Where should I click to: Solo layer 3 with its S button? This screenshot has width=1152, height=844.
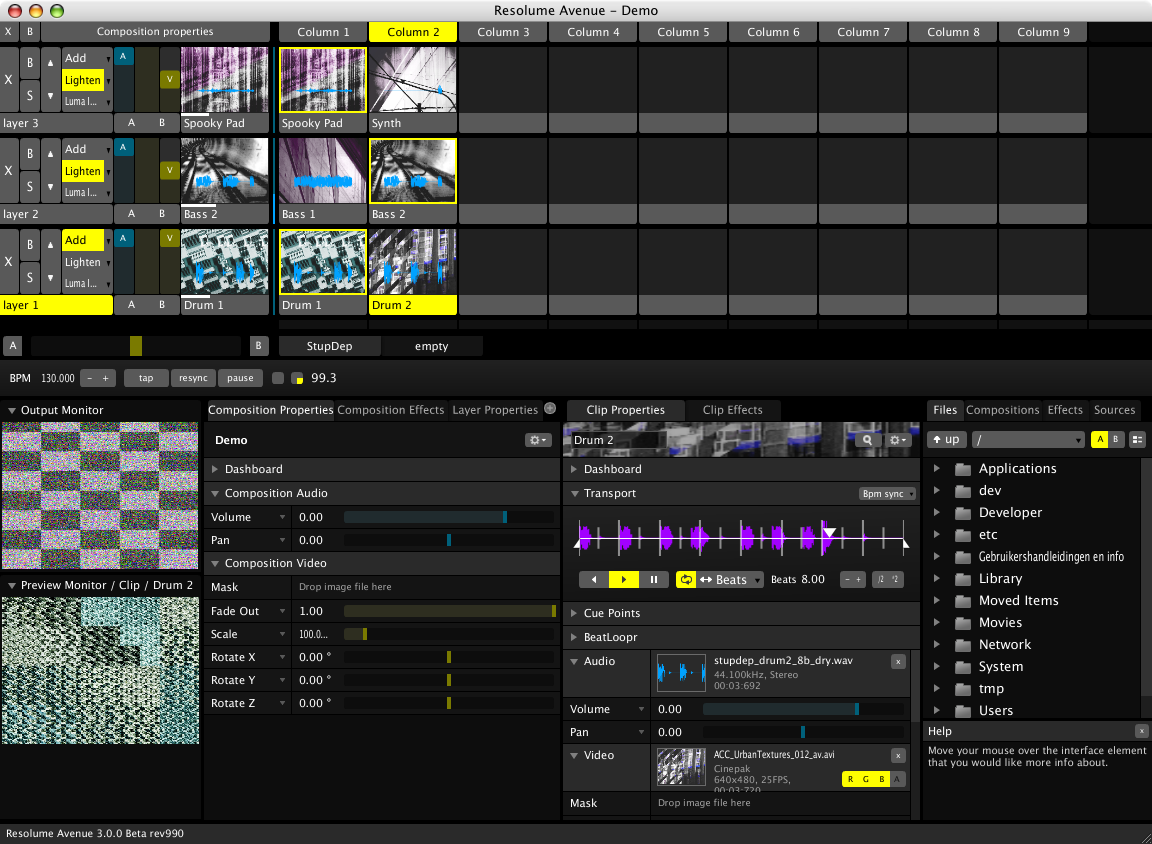point(30,95)
